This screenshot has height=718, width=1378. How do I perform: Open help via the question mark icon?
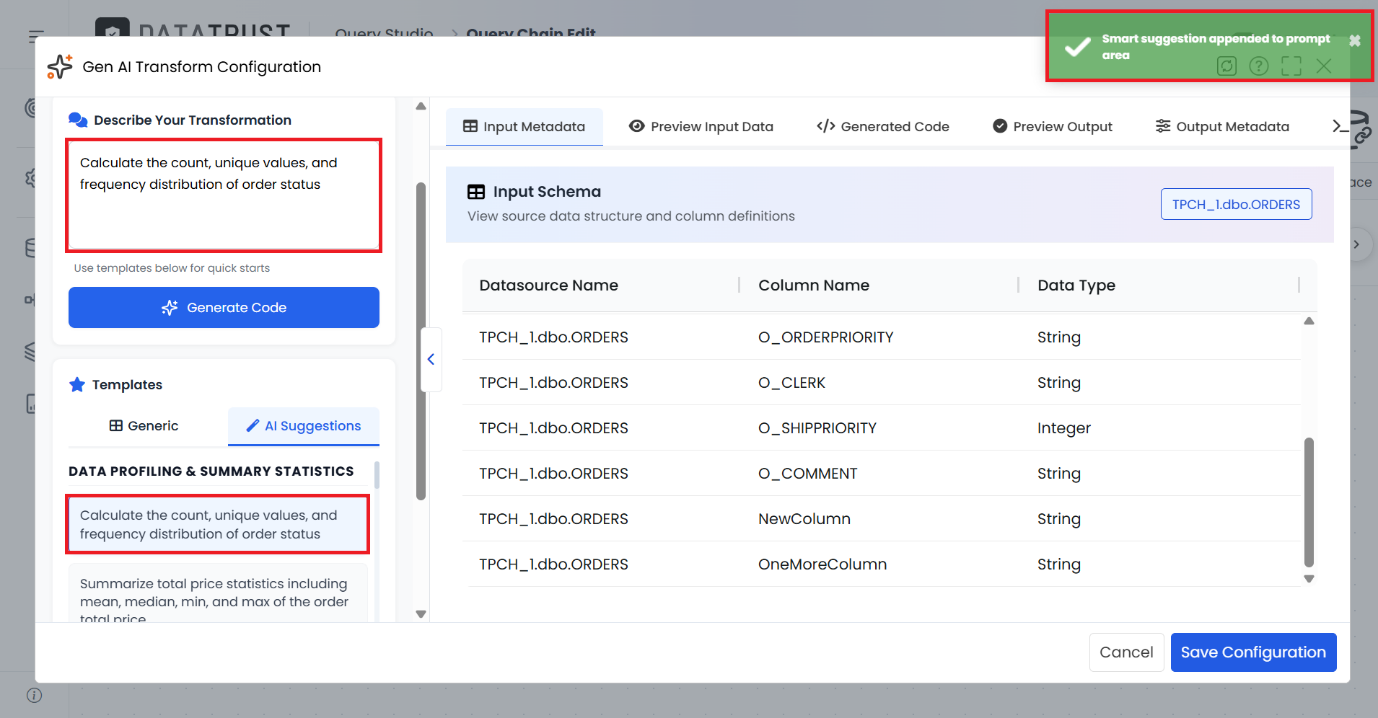tap(1259, 66)
